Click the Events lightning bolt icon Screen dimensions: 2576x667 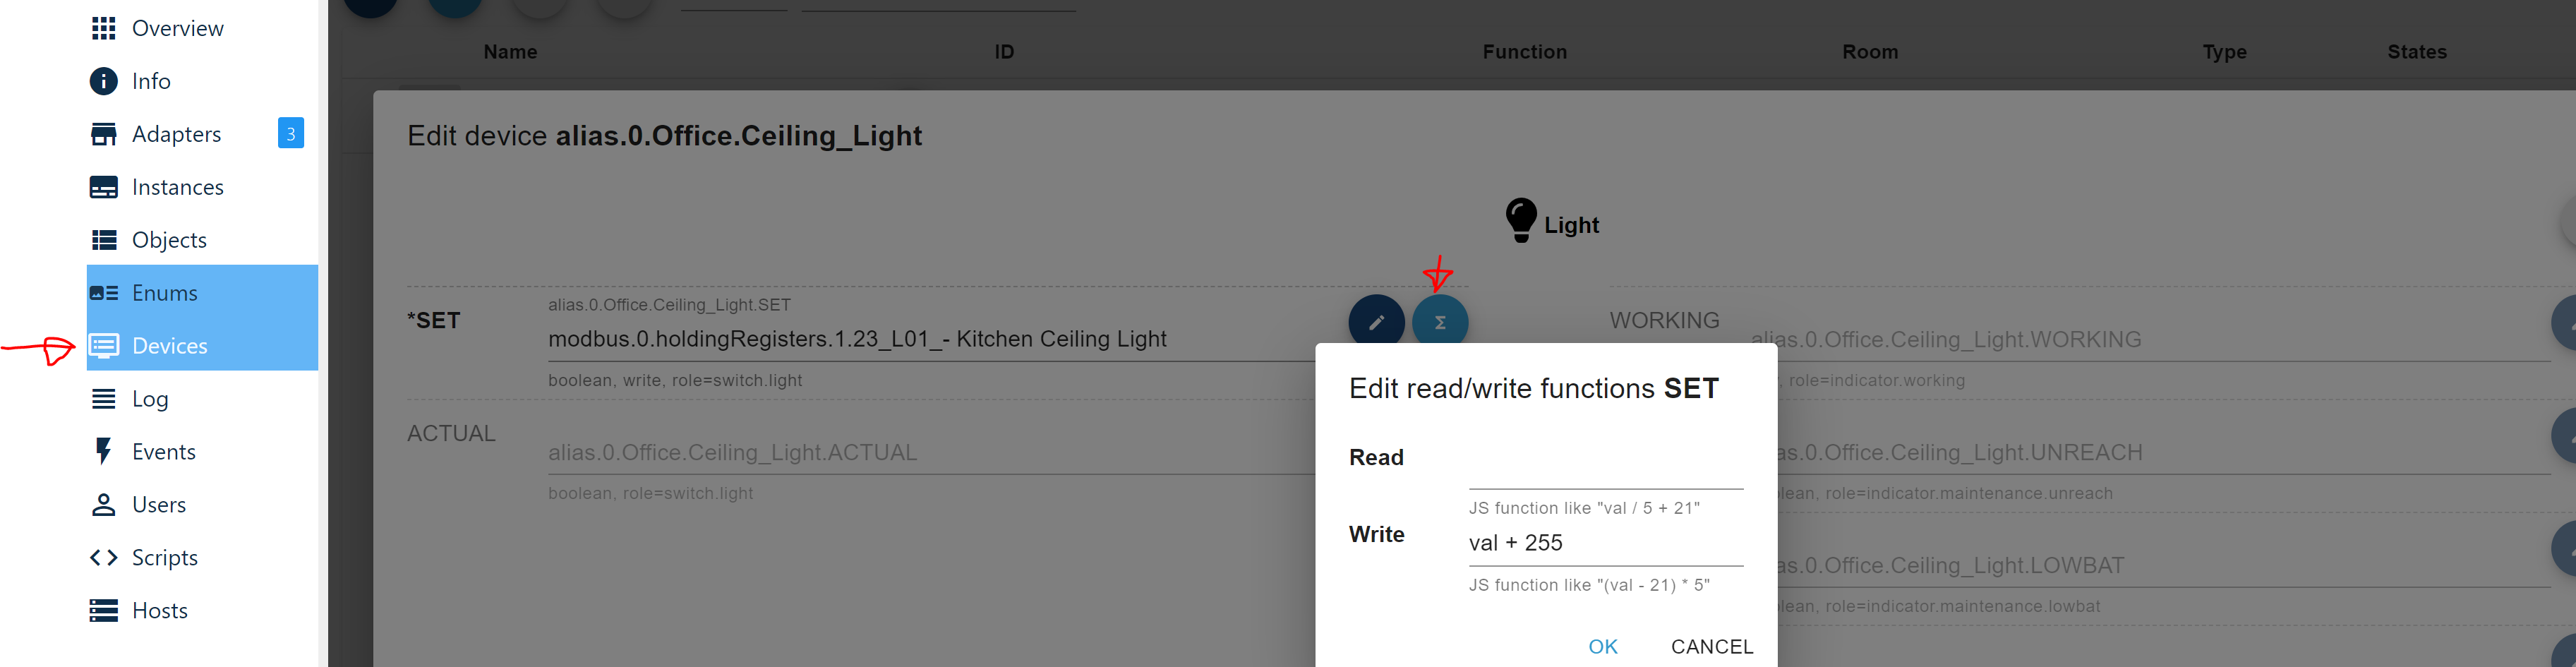tap(103, 452)
